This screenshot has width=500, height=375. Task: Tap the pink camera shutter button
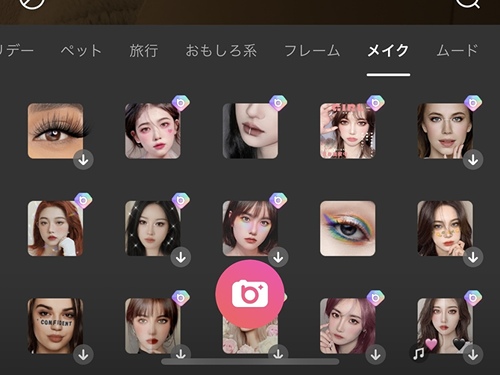coord(250,294)
